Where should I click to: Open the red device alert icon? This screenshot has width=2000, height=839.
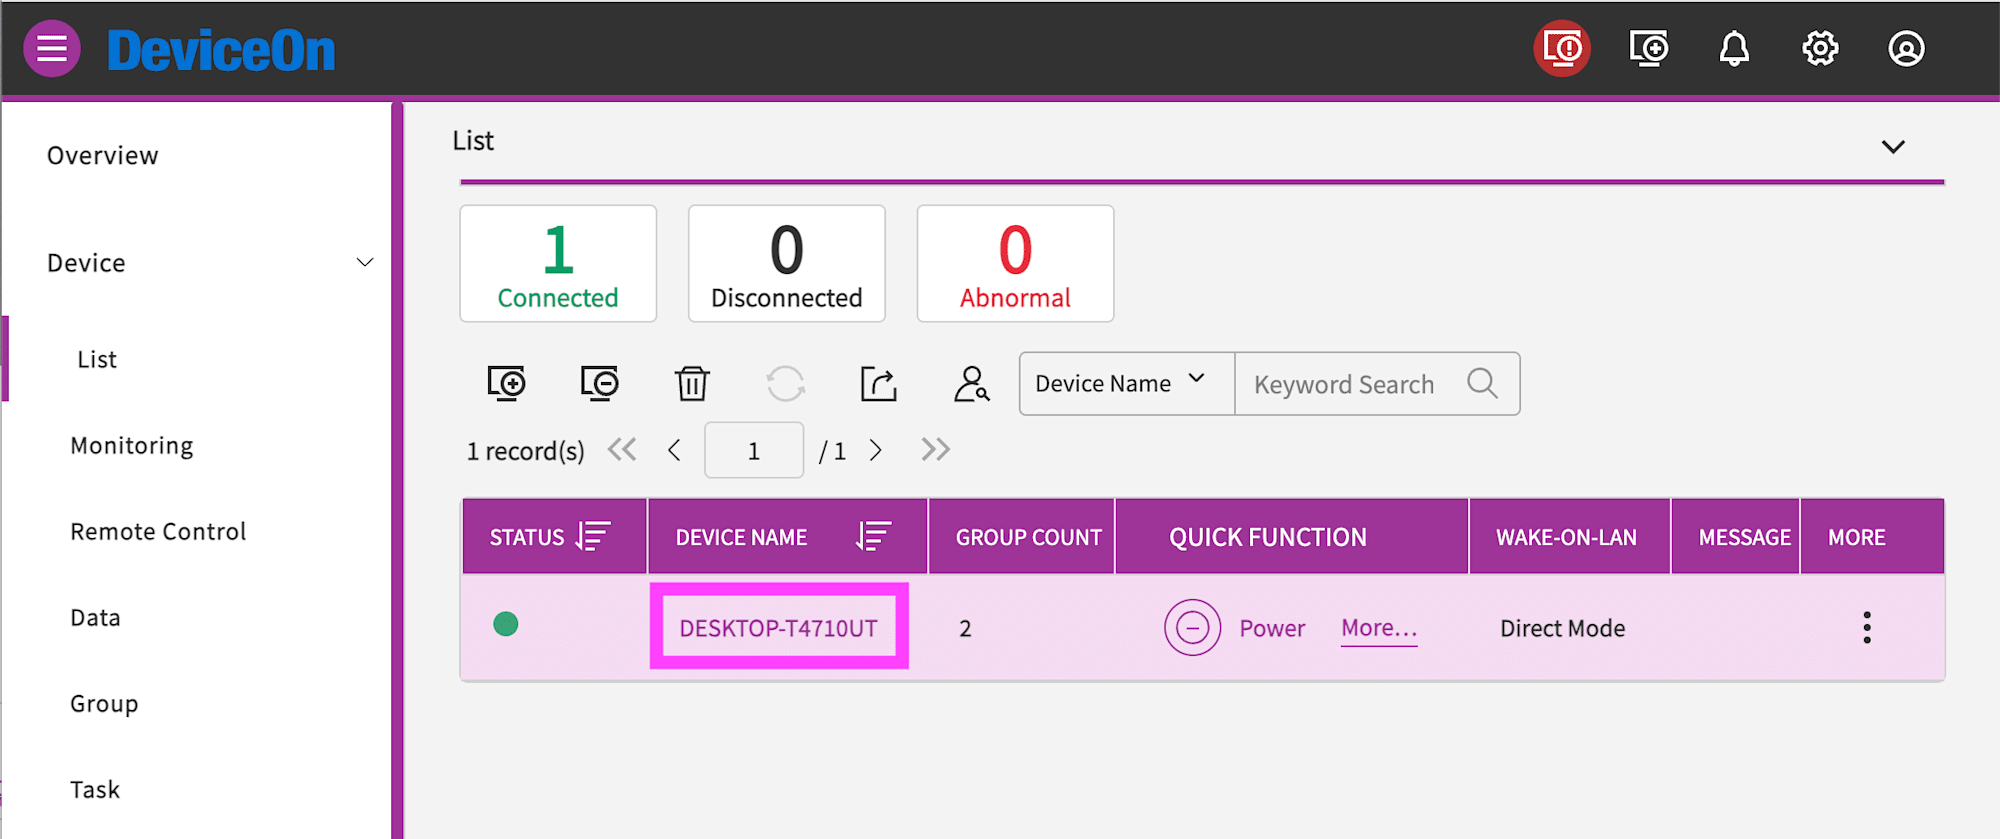1562,48
